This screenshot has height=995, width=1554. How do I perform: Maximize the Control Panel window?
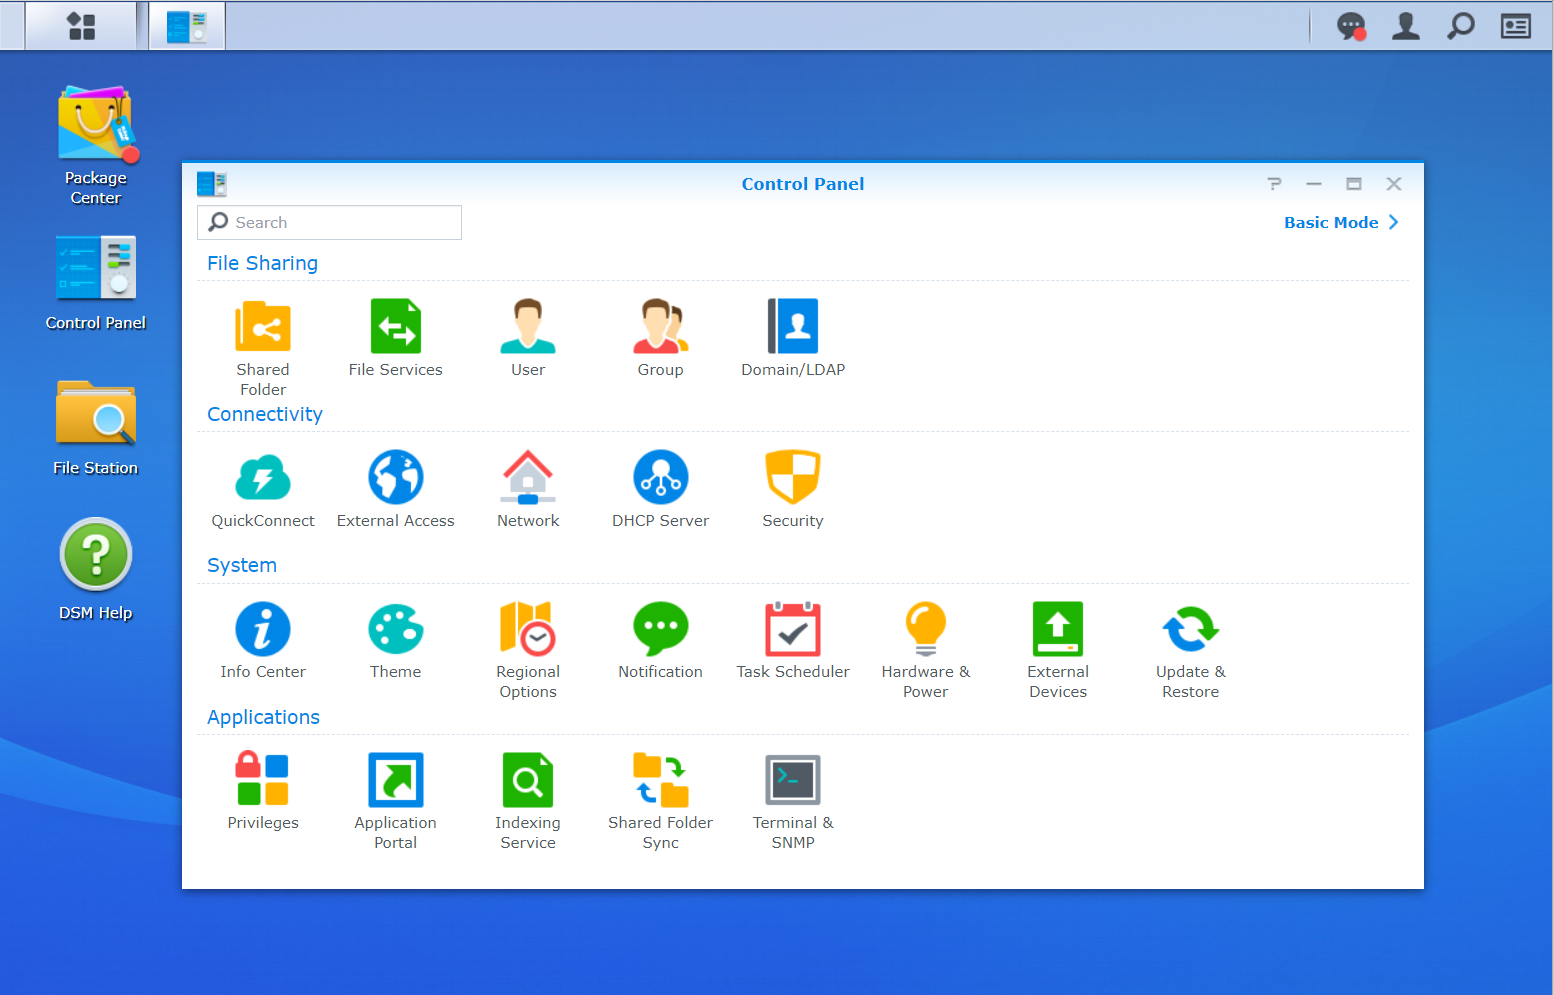click(x=1354, y=184)
